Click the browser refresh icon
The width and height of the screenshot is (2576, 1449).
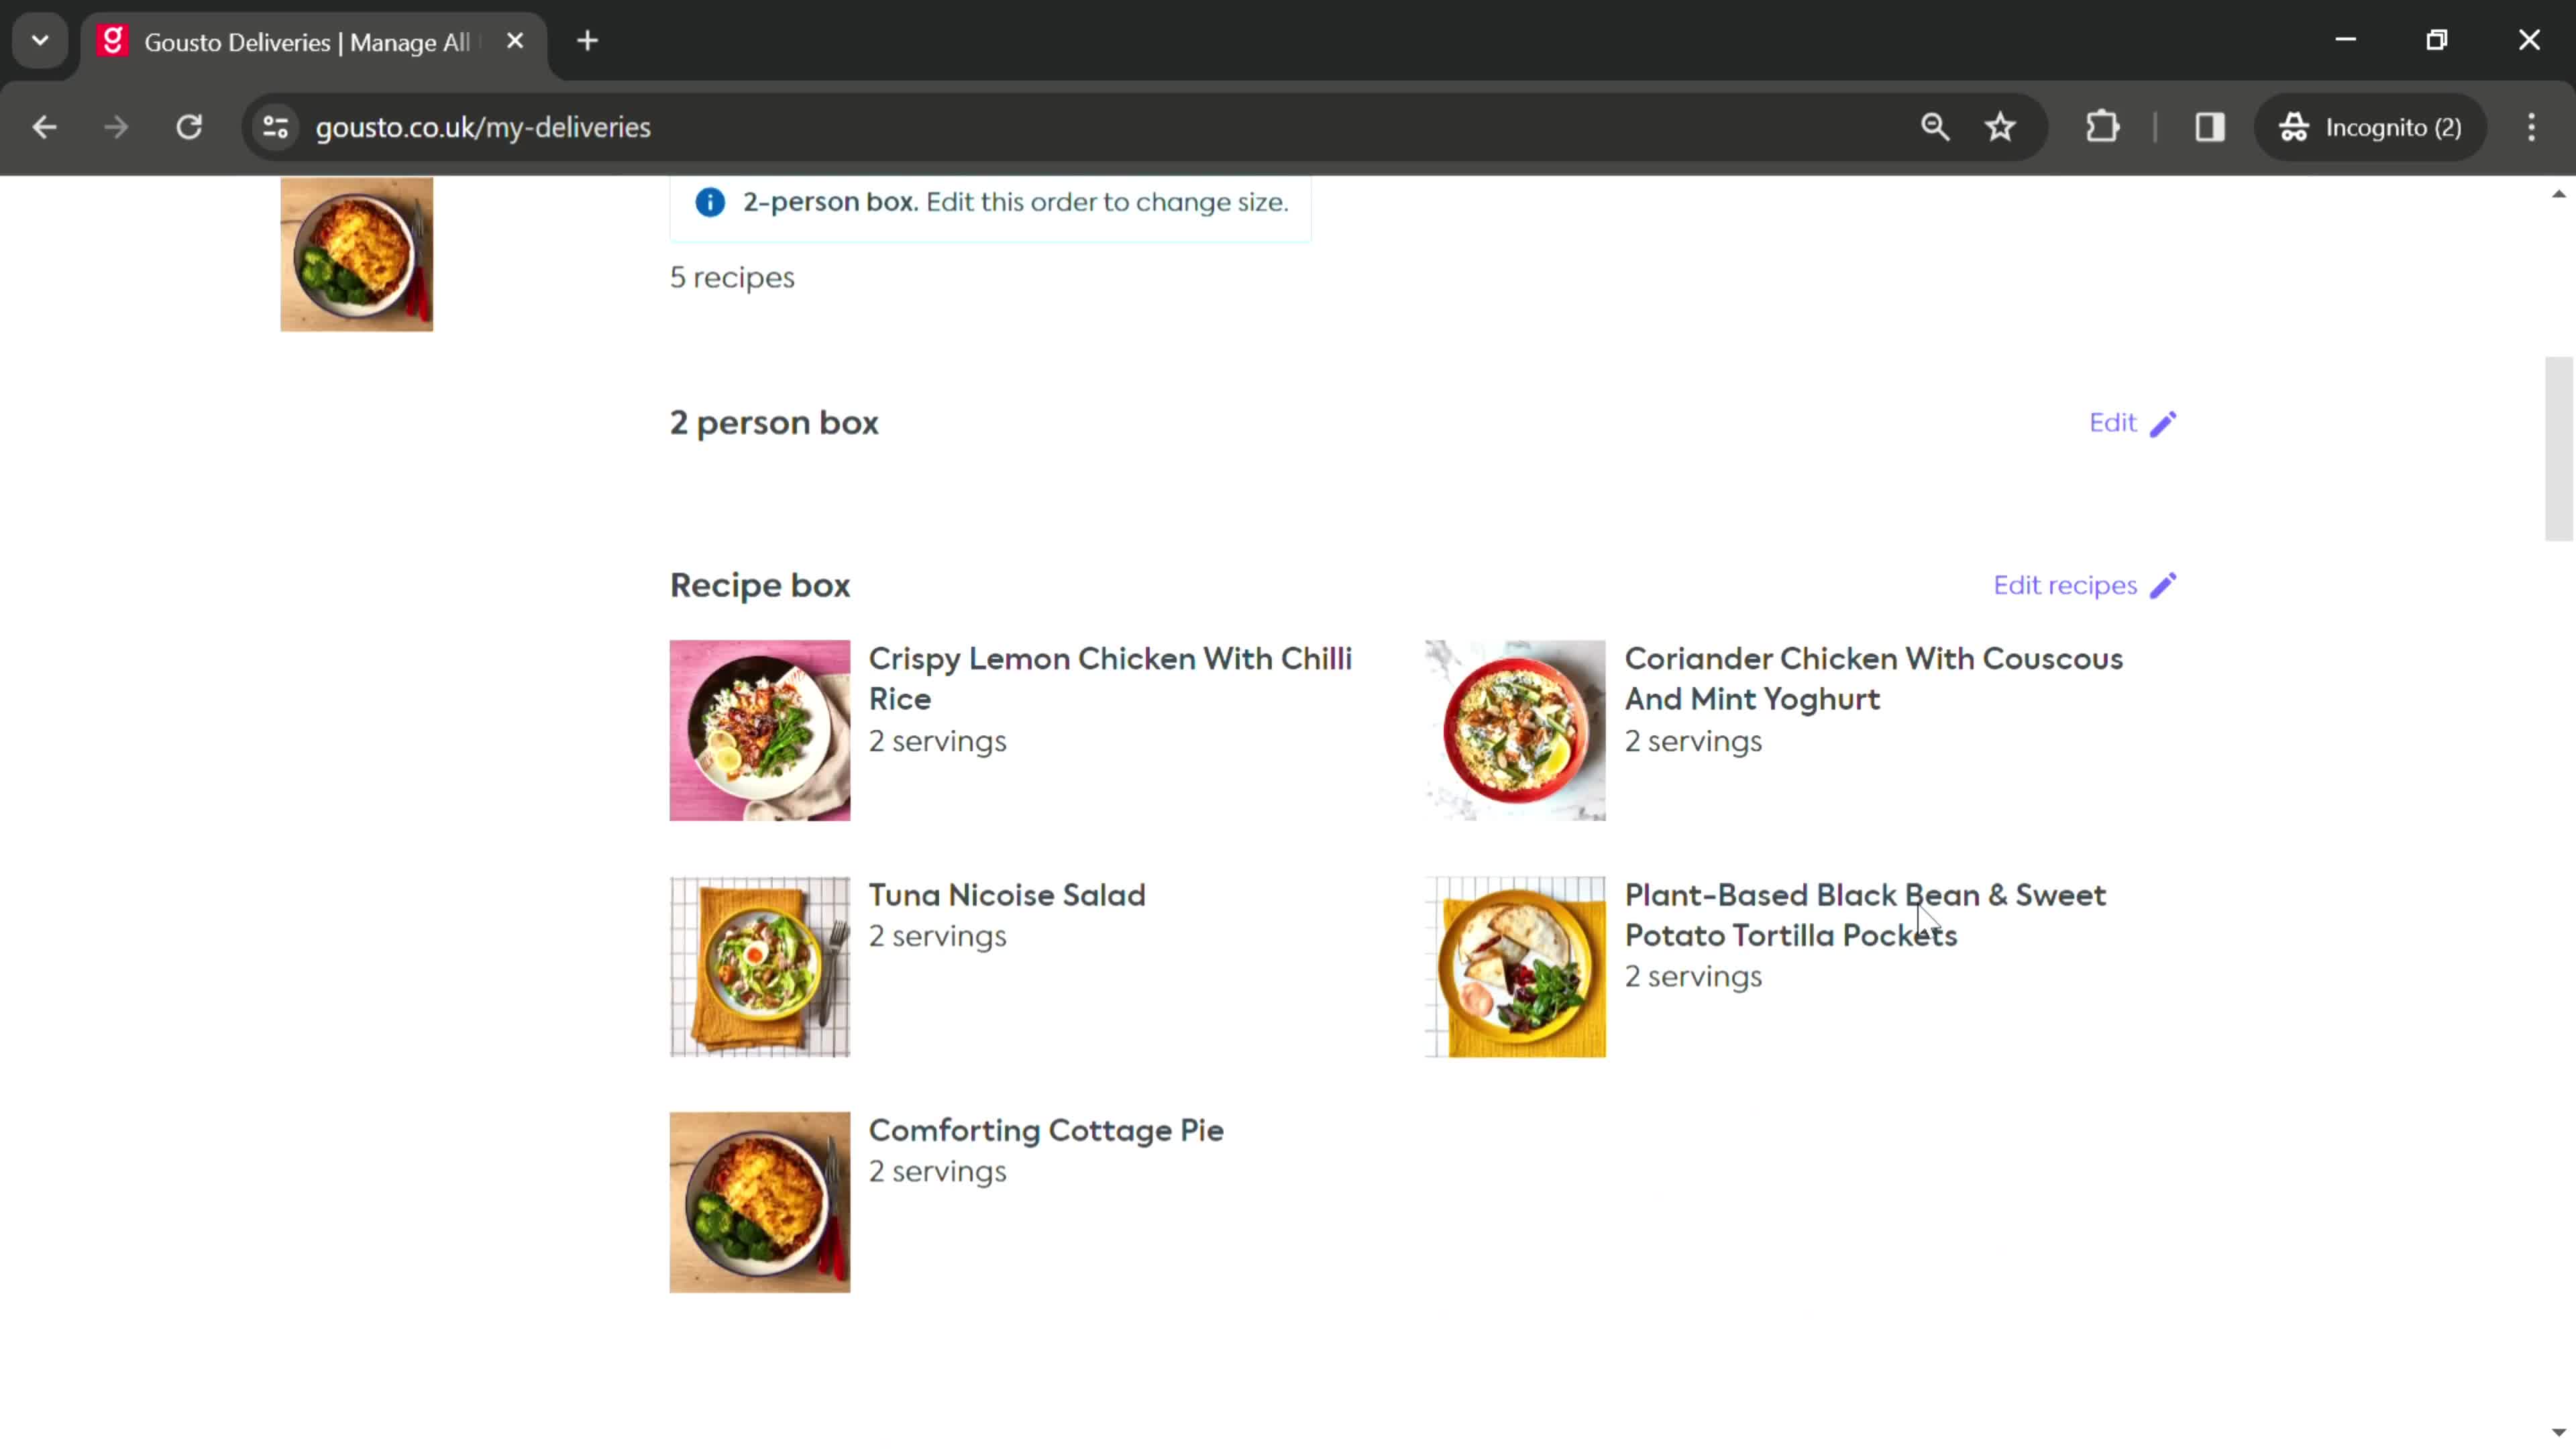coord(189,125)
